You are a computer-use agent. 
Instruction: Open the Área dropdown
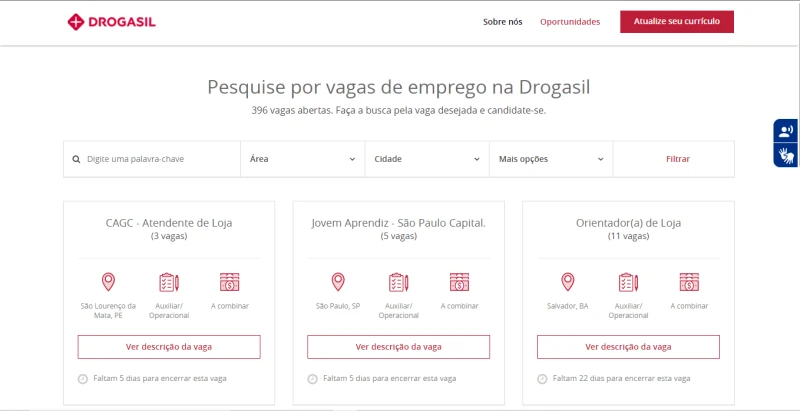click(303, 159)
